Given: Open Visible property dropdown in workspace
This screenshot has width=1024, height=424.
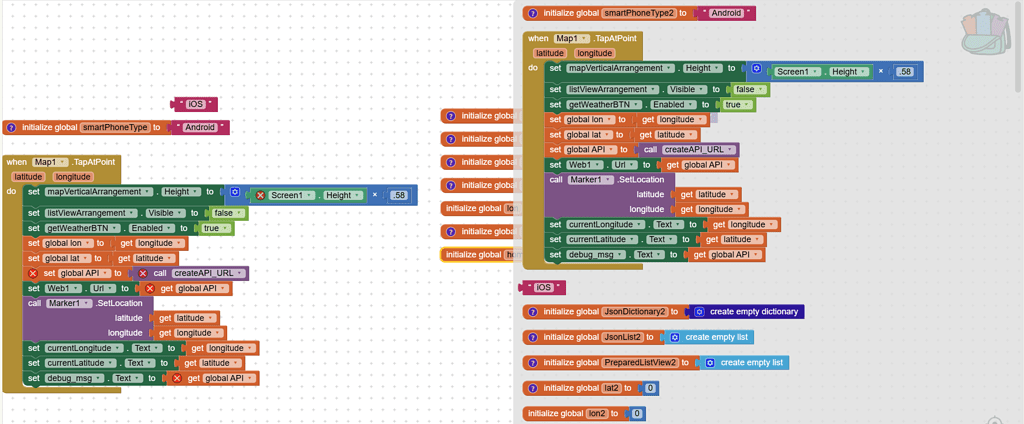Looking at the screenshot, I should click(x=165, y=213).
